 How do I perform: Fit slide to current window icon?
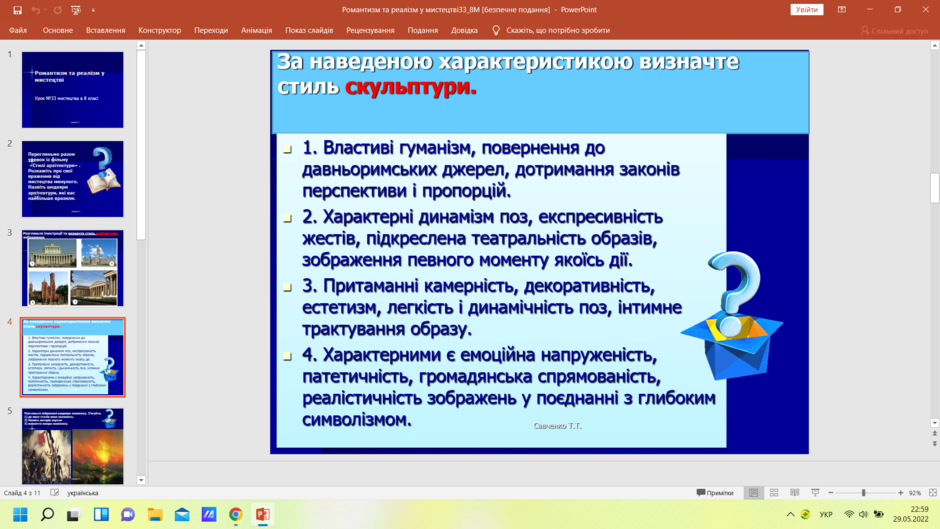[x=933, y=493]
